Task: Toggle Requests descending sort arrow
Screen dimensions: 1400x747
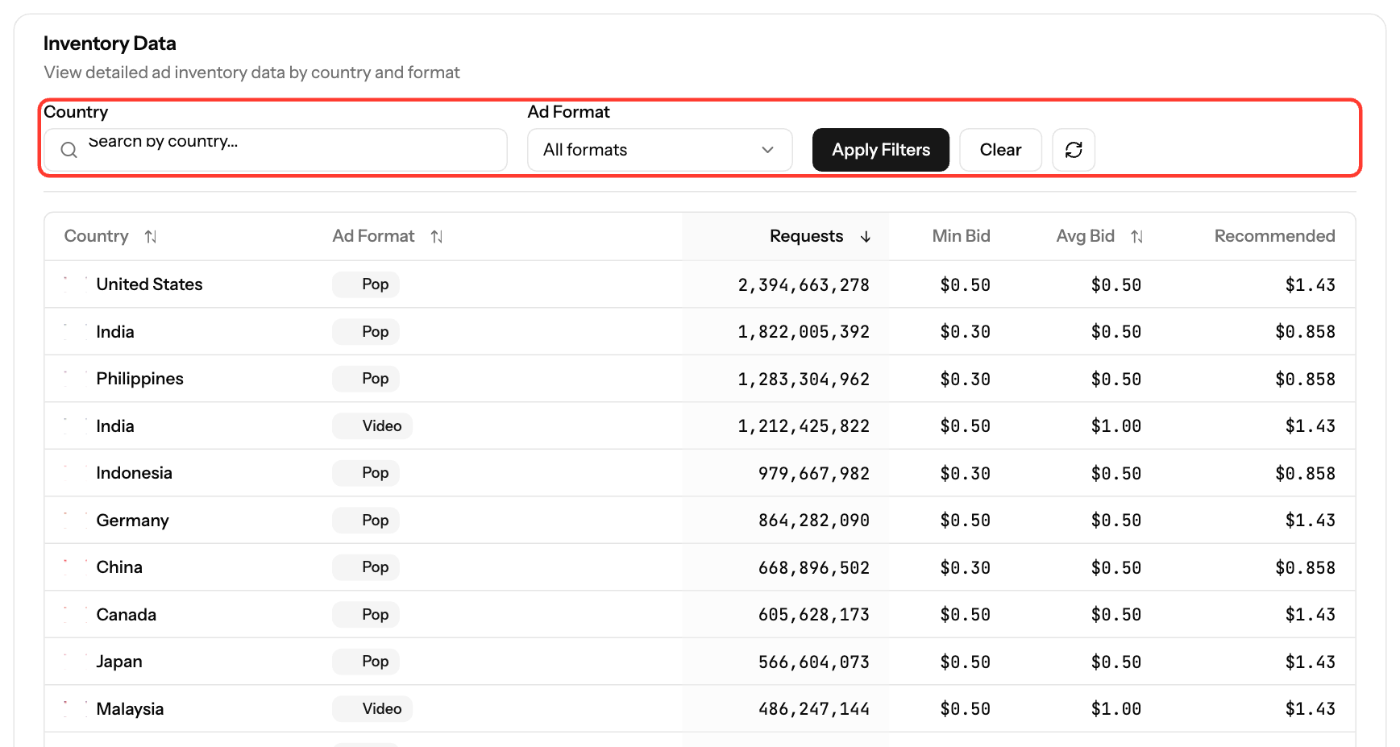Action: (x=866, y=237)
